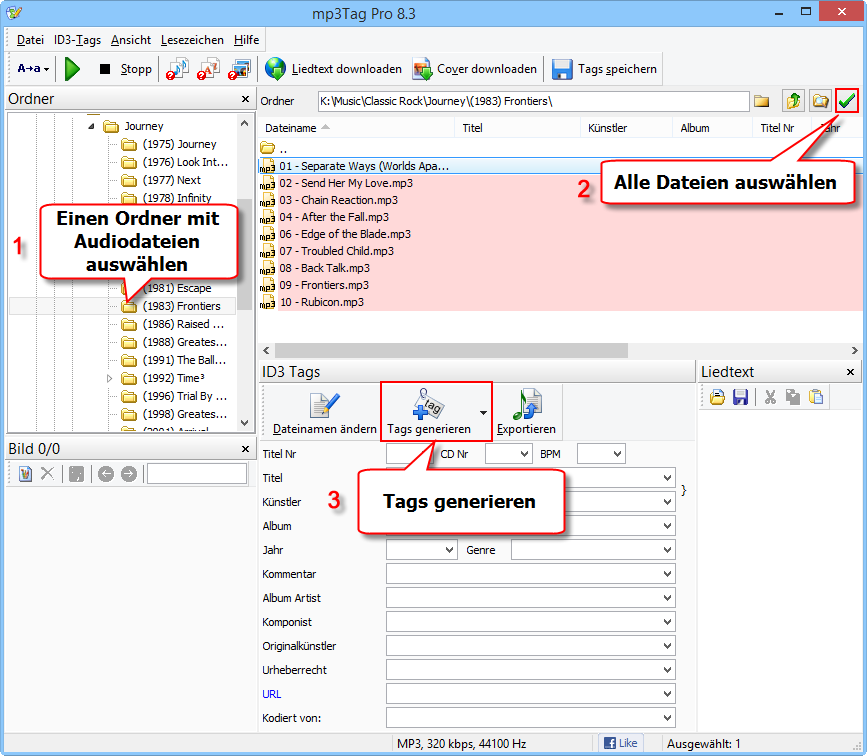Image resolution: width=867 pixels, height=756 pixels.
Task: Click the add image icon in Bild panel
Action: [26, 474]
